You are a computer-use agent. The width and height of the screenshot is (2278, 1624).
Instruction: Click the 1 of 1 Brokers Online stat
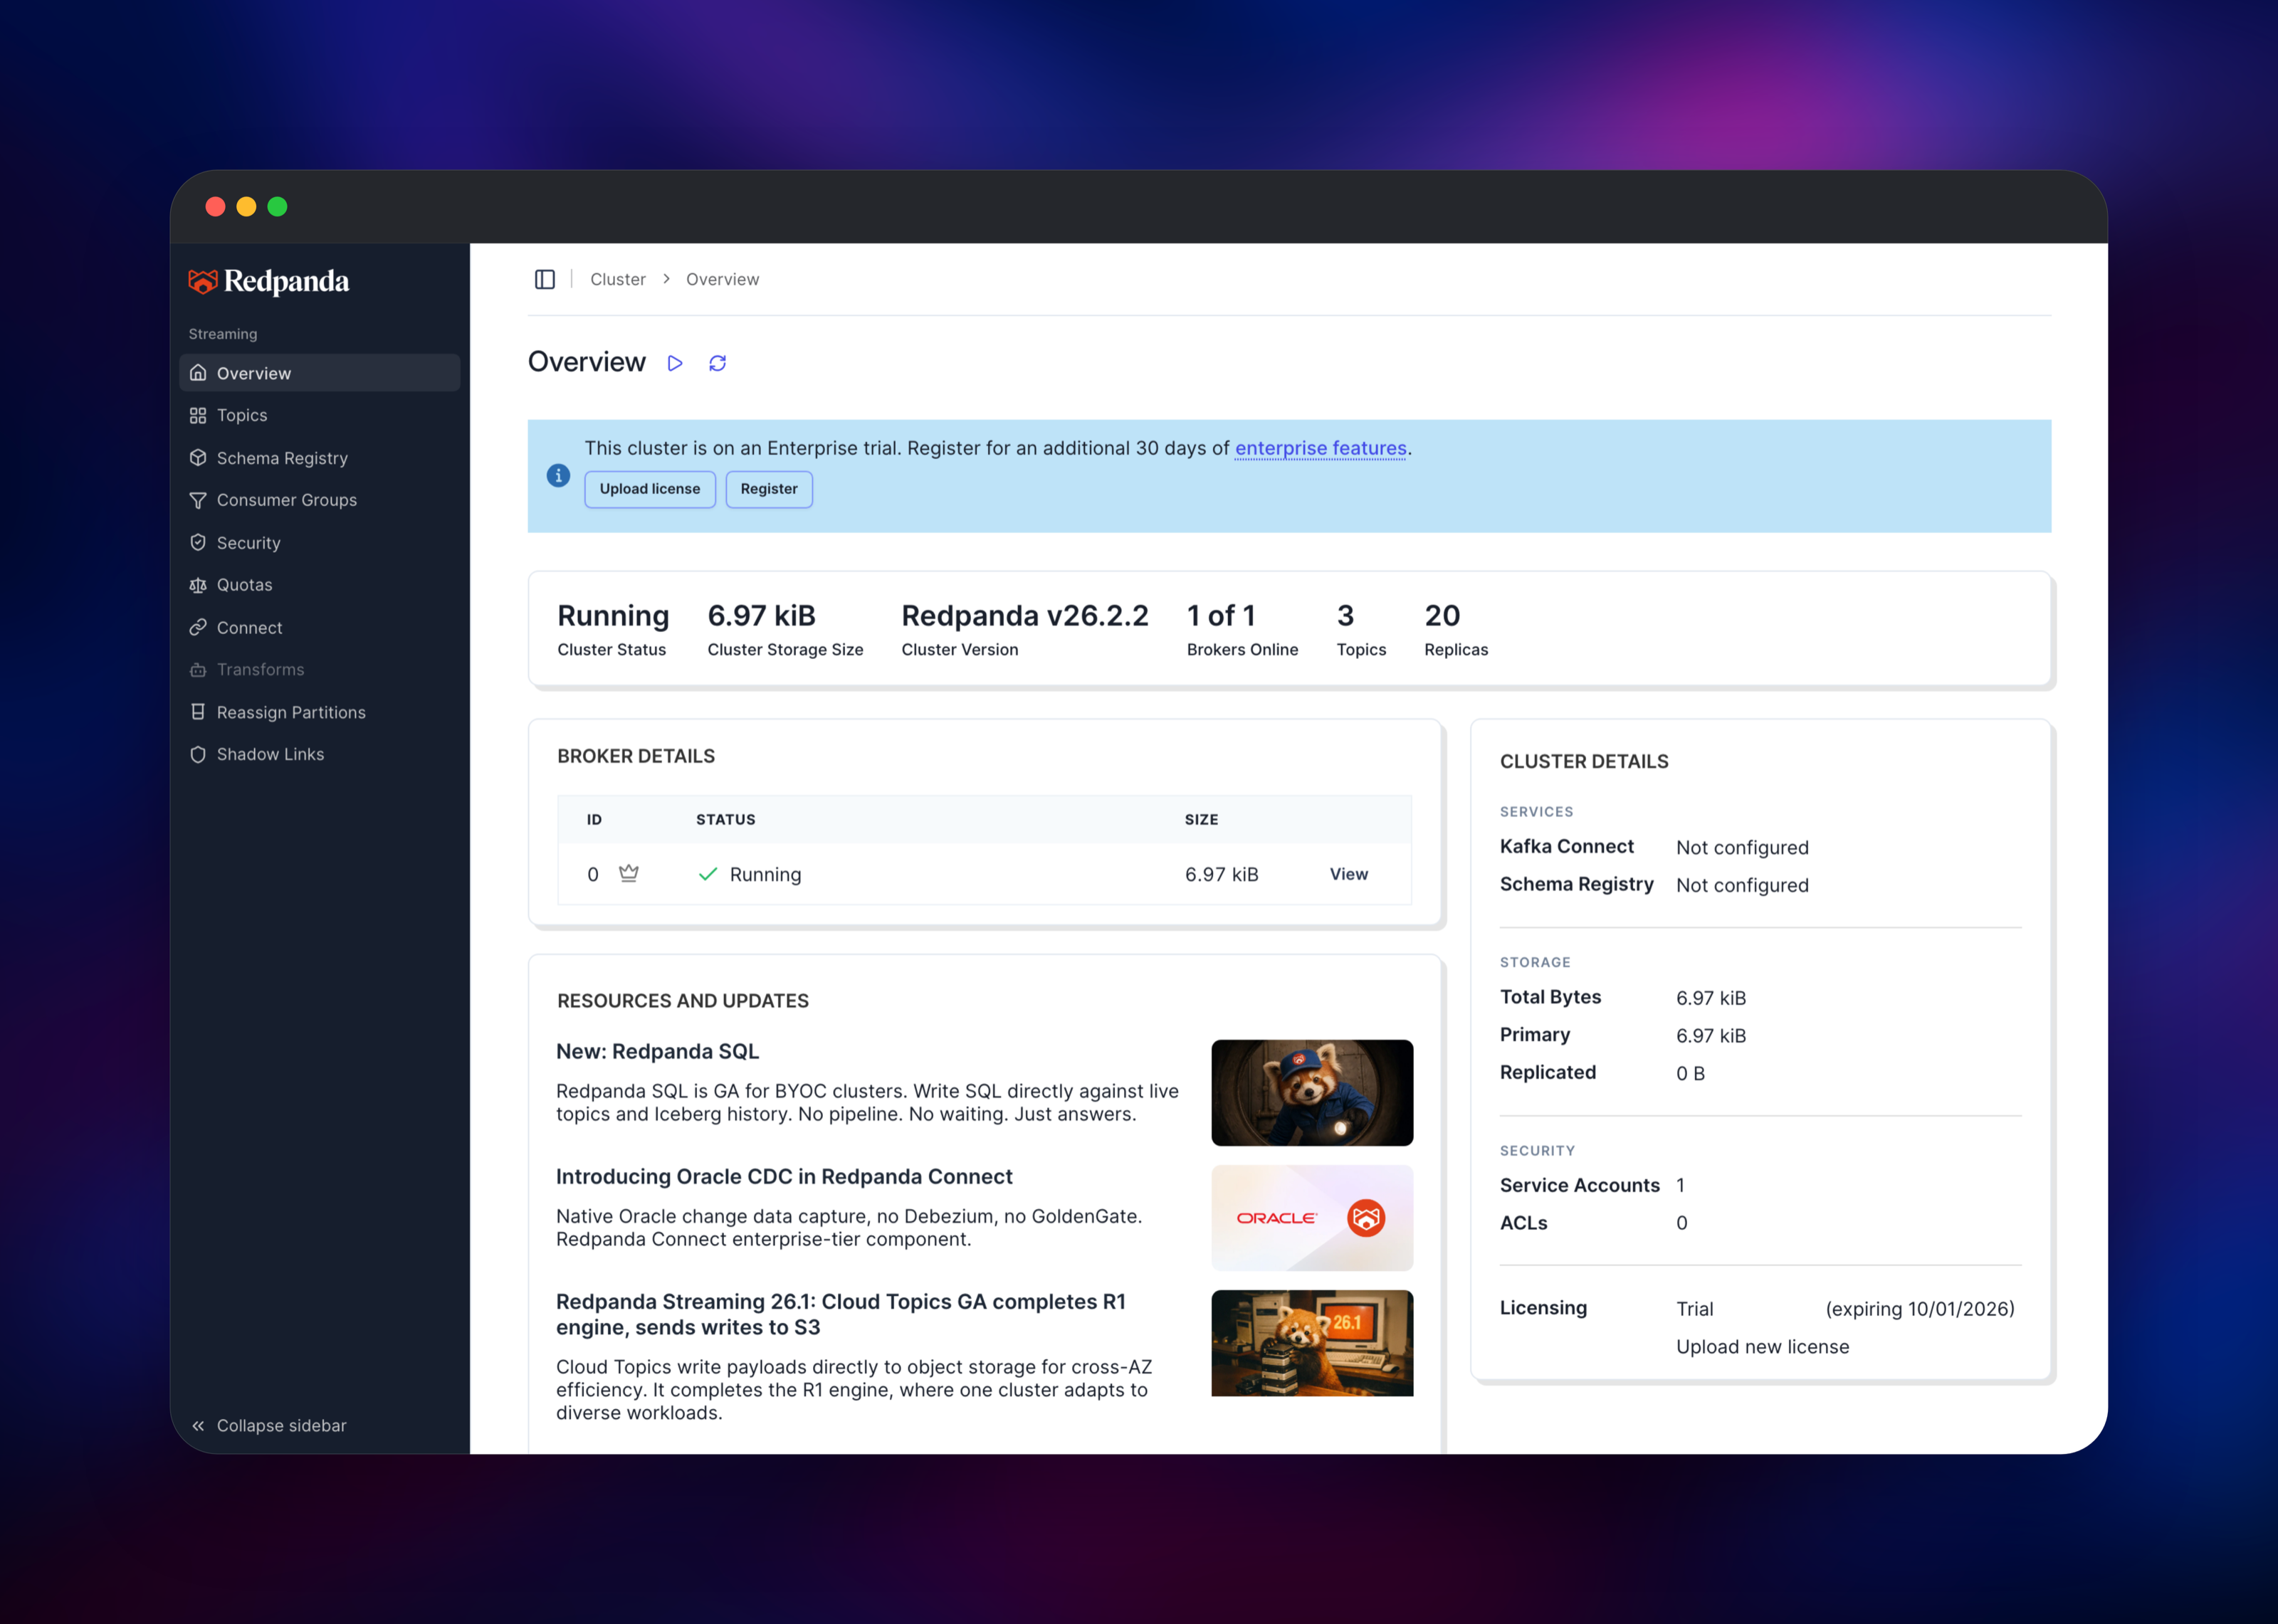pos(1243,629)
